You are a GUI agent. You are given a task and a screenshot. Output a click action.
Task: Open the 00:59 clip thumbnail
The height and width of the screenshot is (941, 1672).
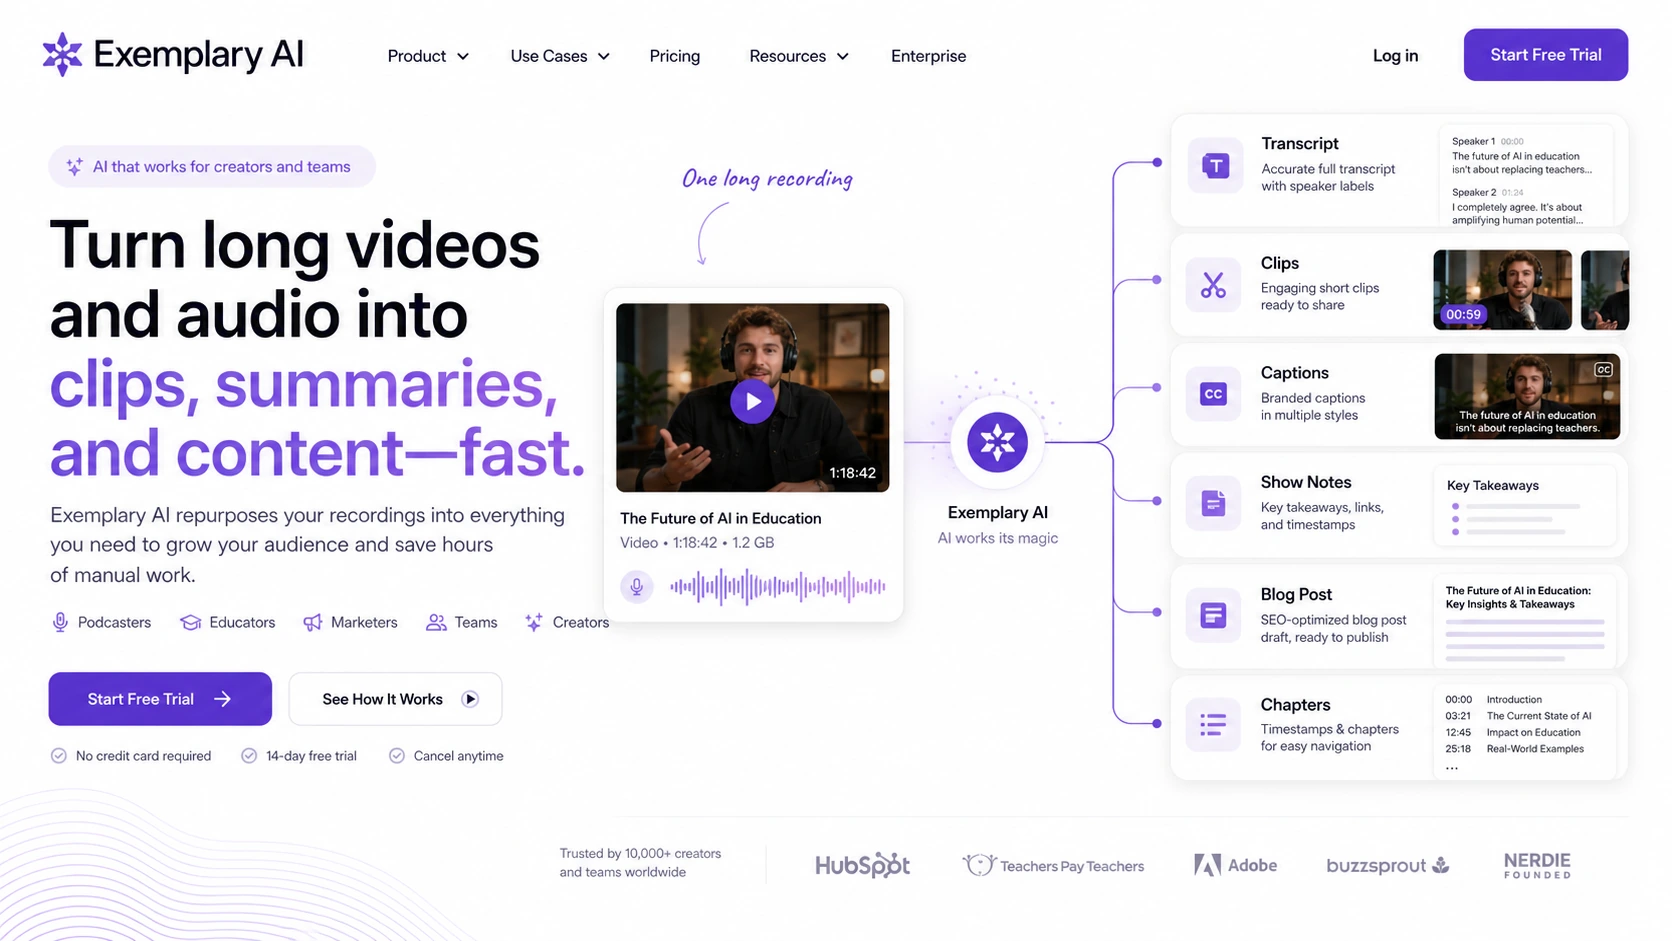click(1502, 290)
